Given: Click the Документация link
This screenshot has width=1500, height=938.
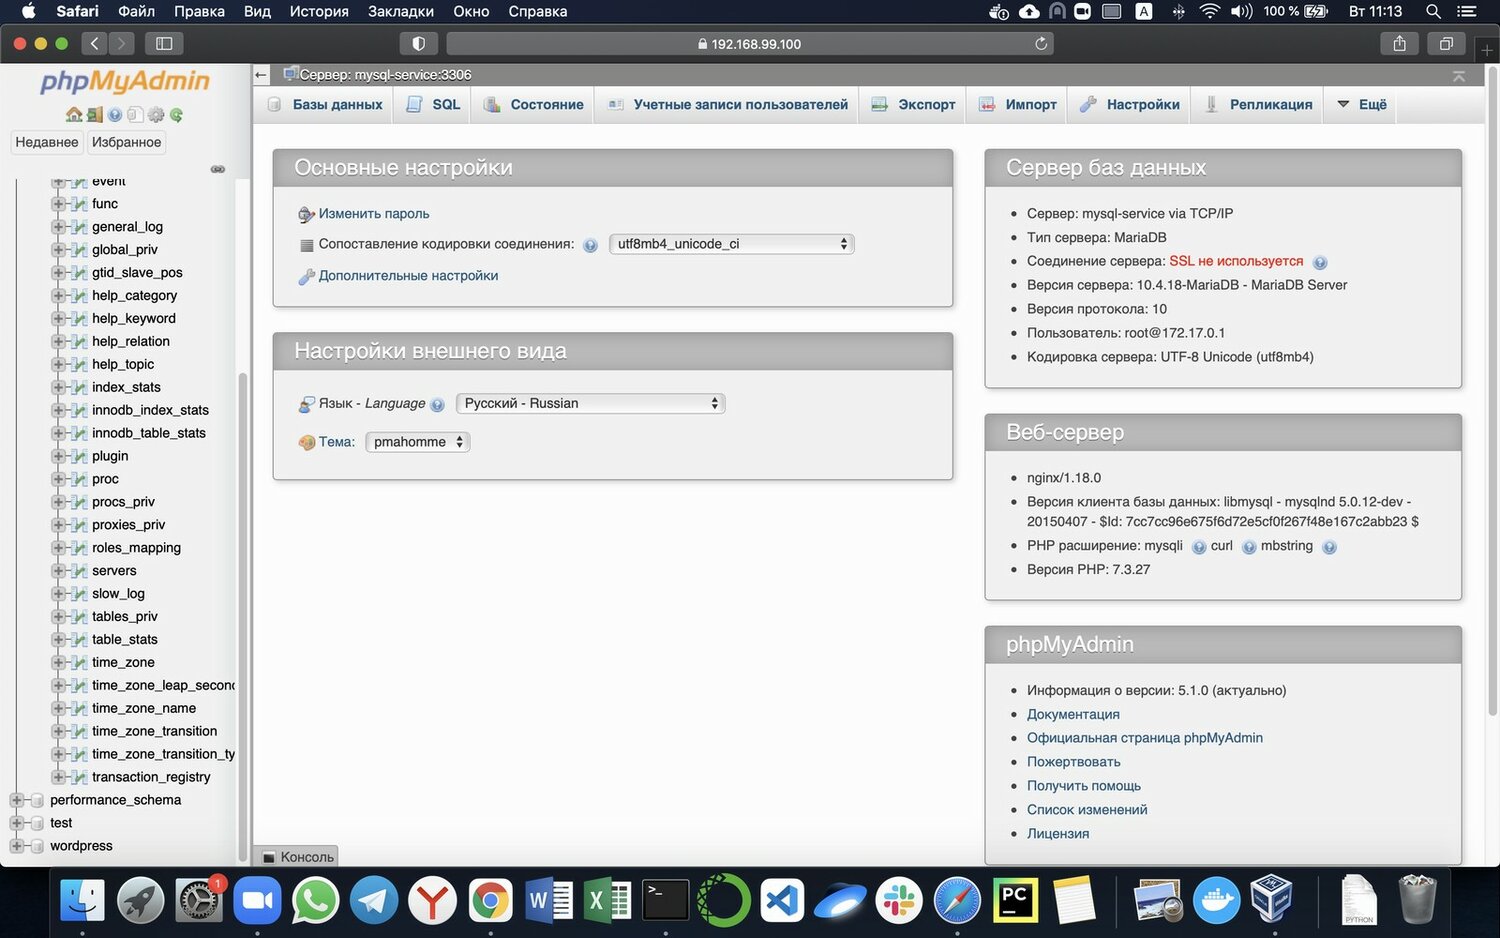Looking at the screenshot, I should (x=1073, y=714).
